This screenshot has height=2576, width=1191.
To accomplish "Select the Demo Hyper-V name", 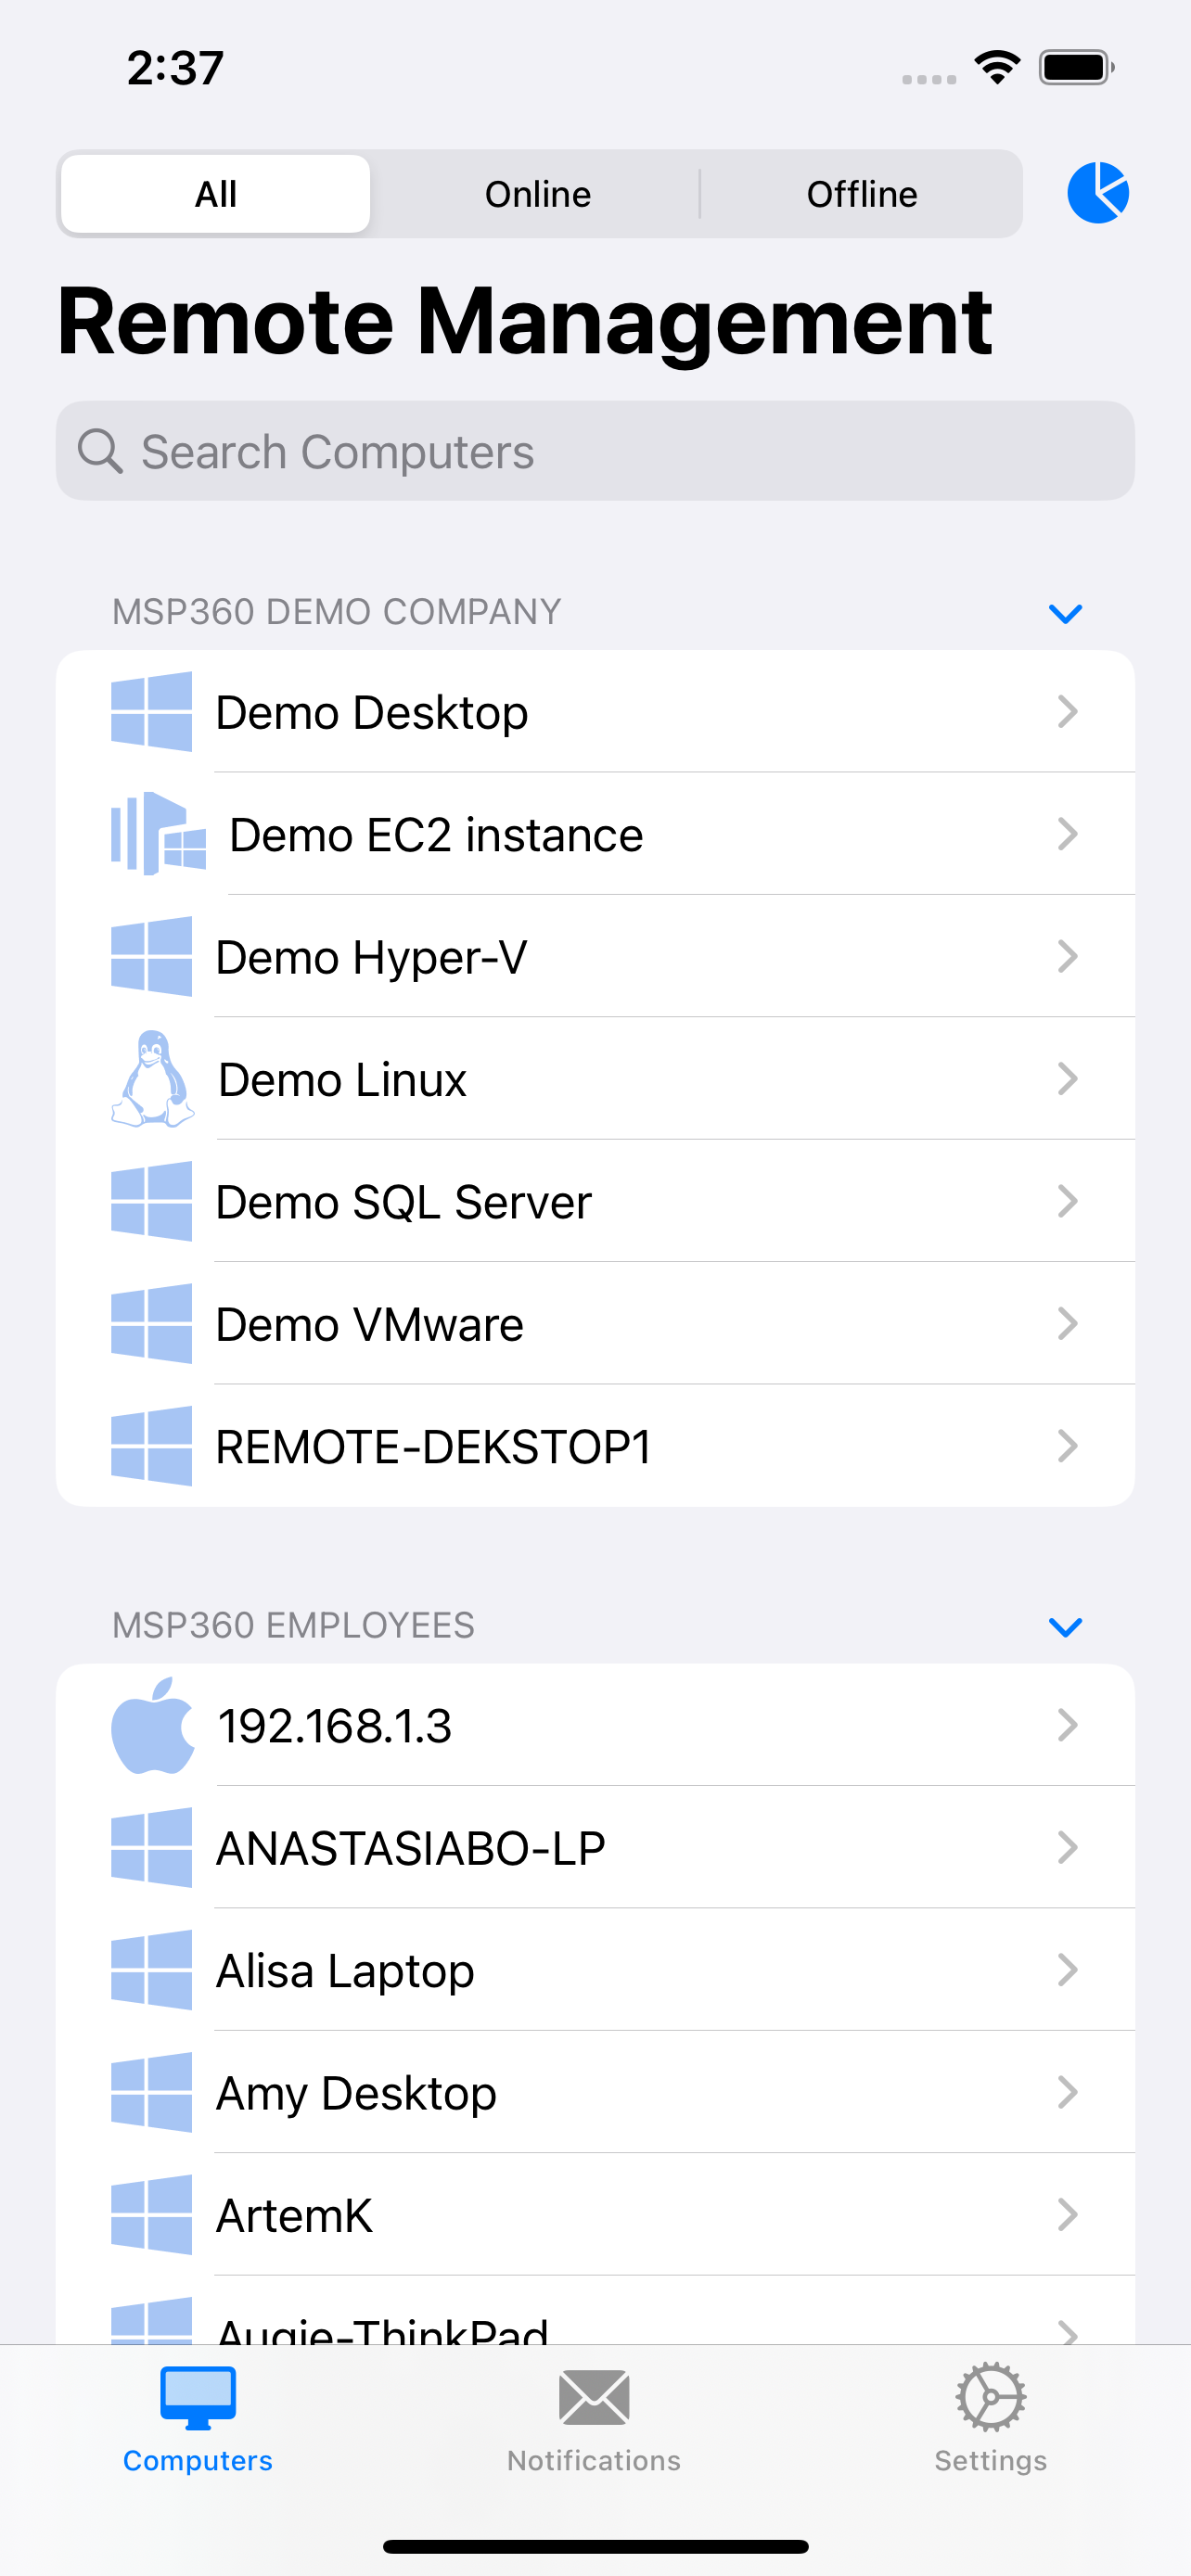I will (371, 958).
